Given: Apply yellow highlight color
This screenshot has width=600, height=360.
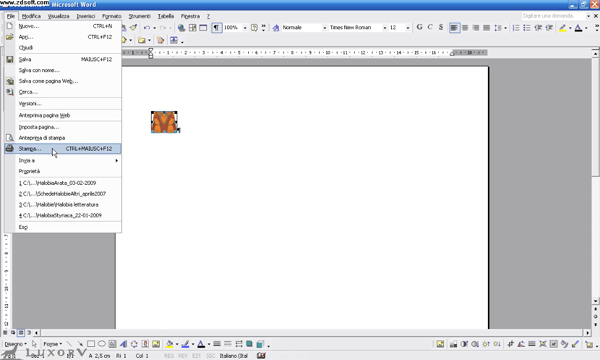Looking at the screenshot, I should 562,28.
